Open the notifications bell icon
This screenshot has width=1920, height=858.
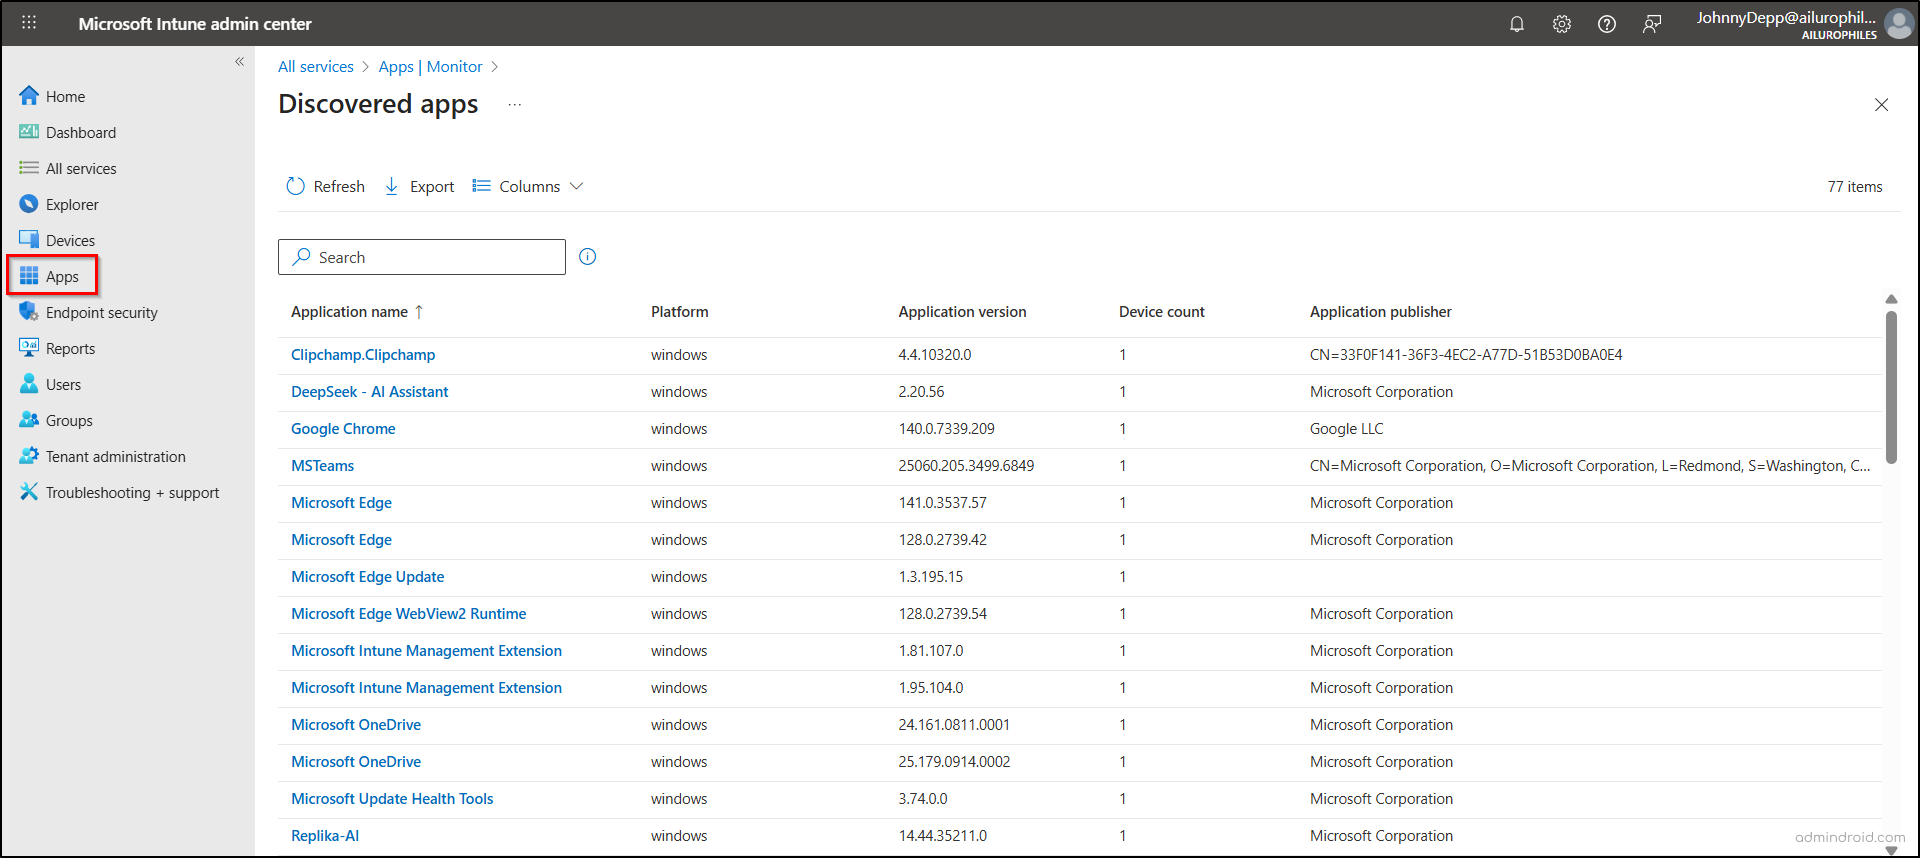point(1516,24)
